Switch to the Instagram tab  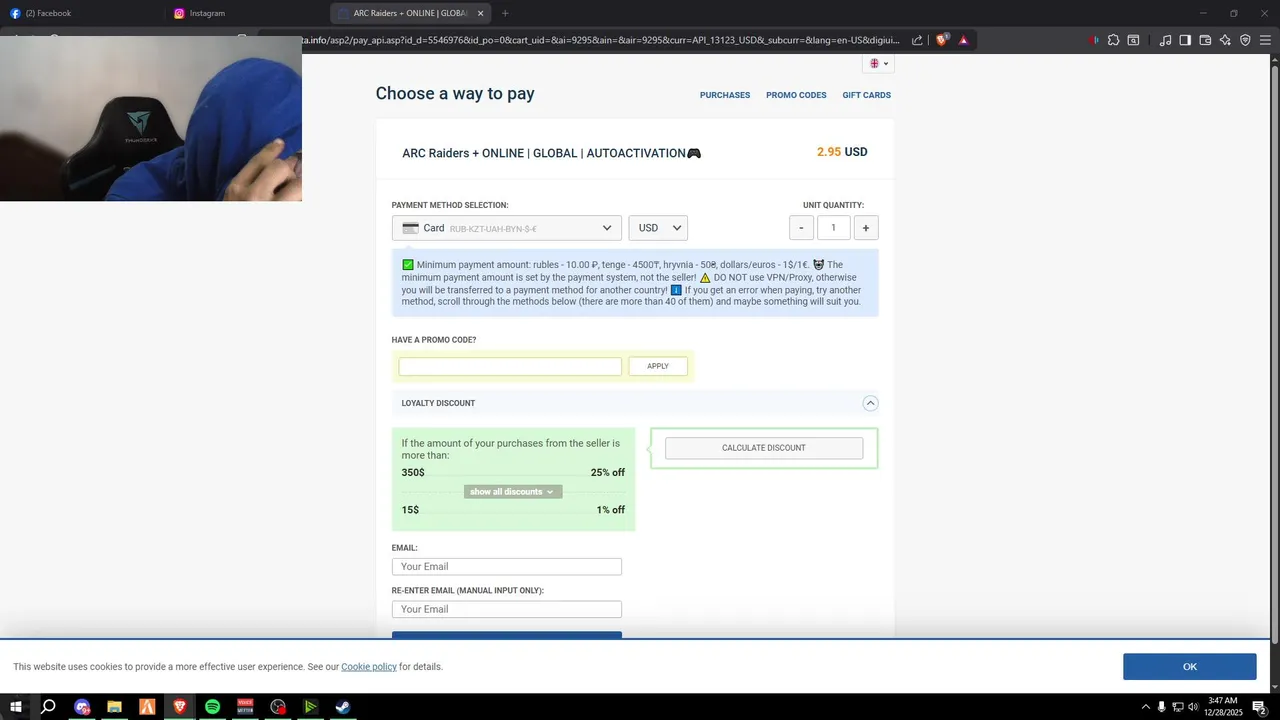pos(247,13)
